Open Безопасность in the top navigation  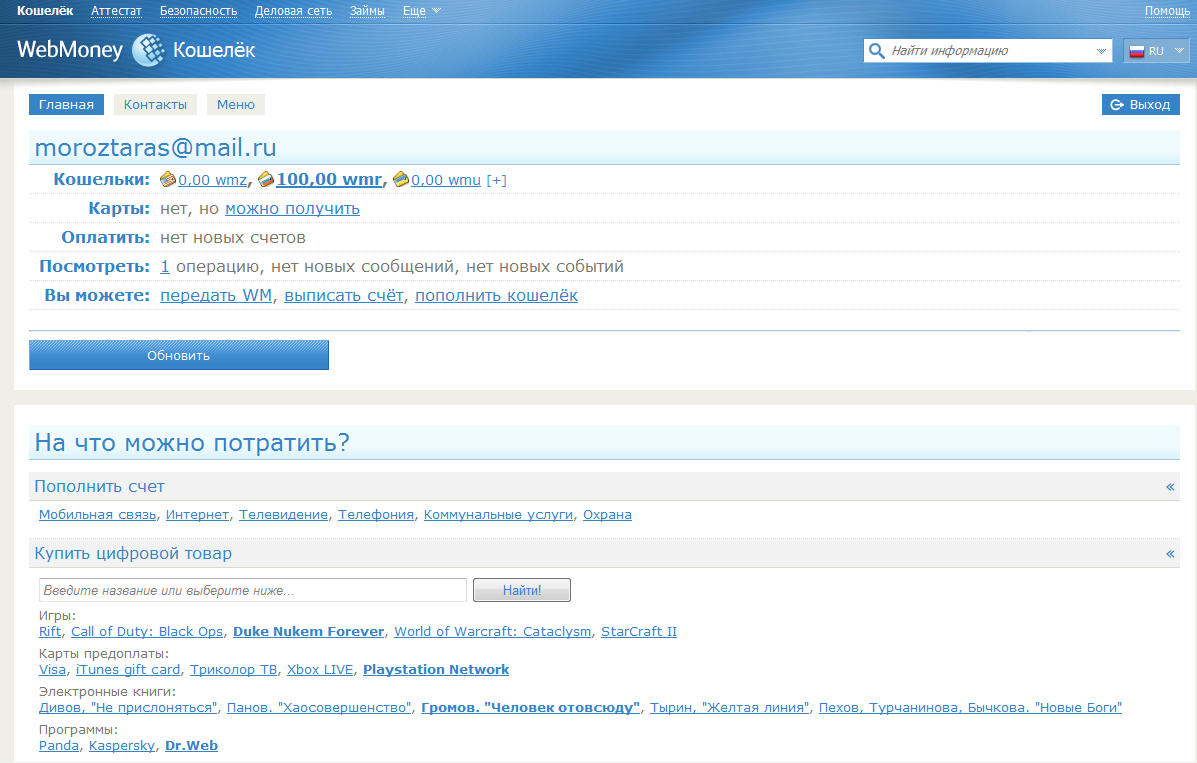(x=198, y=11)
